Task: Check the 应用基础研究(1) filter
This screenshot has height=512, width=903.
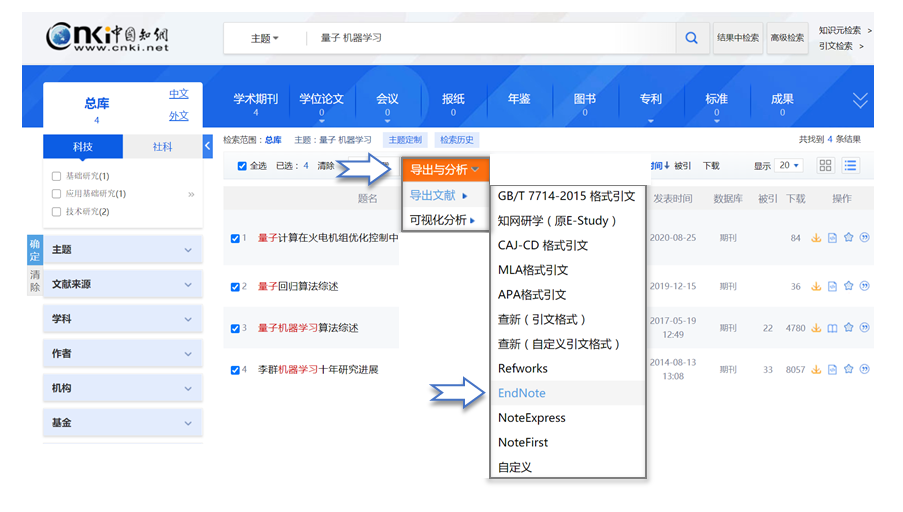Action: [x=56, y=194]
